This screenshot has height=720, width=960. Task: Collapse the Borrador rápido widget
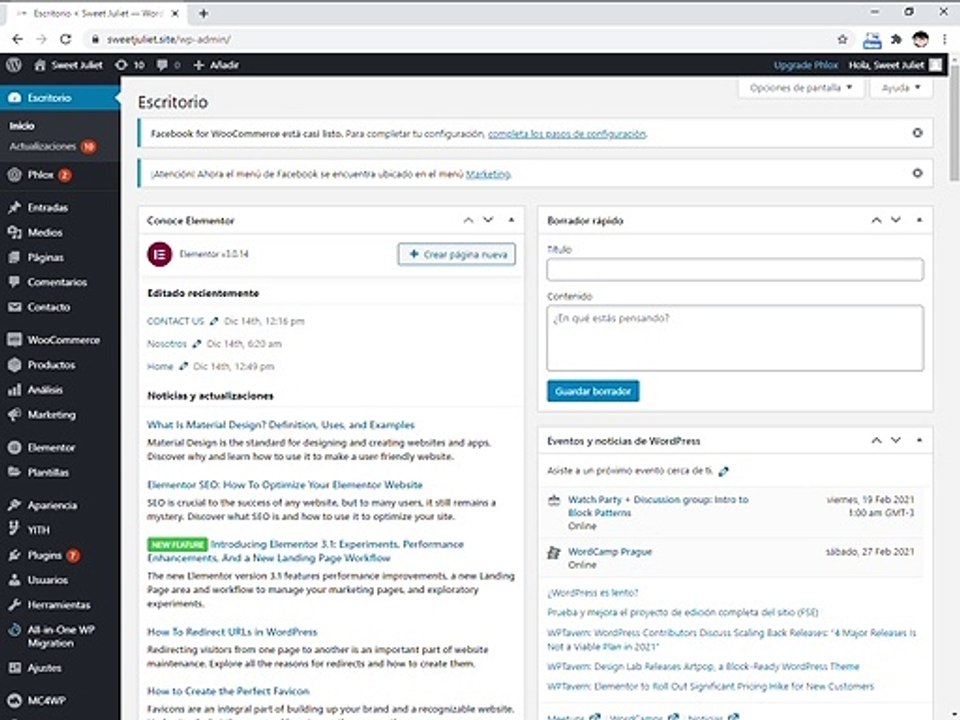coord(919,220)
